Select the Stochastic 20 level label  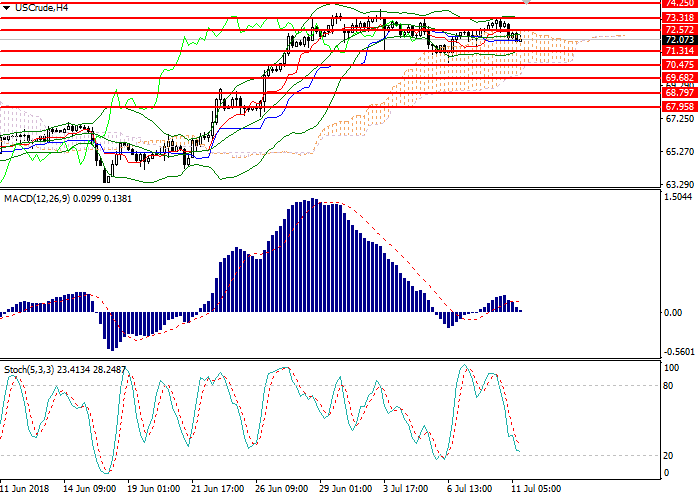[668, 456]
